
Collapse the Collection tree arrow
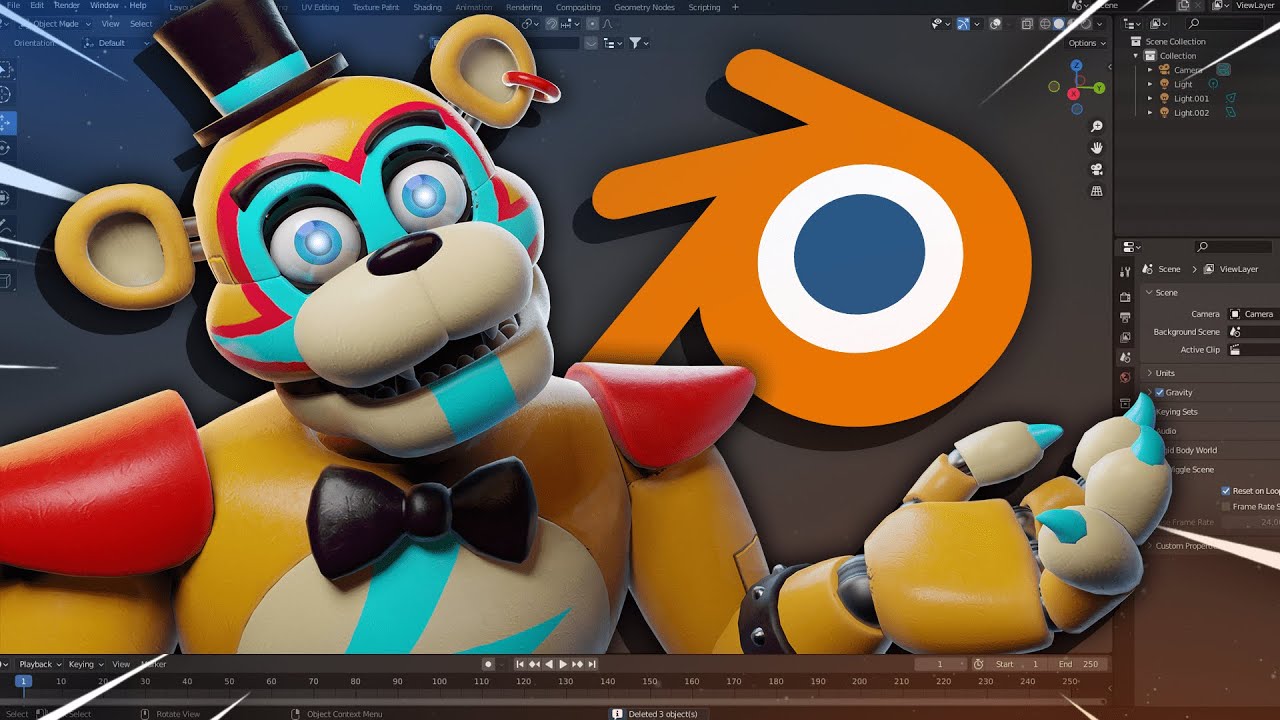pyautogui.click(x=1136, y=56)
